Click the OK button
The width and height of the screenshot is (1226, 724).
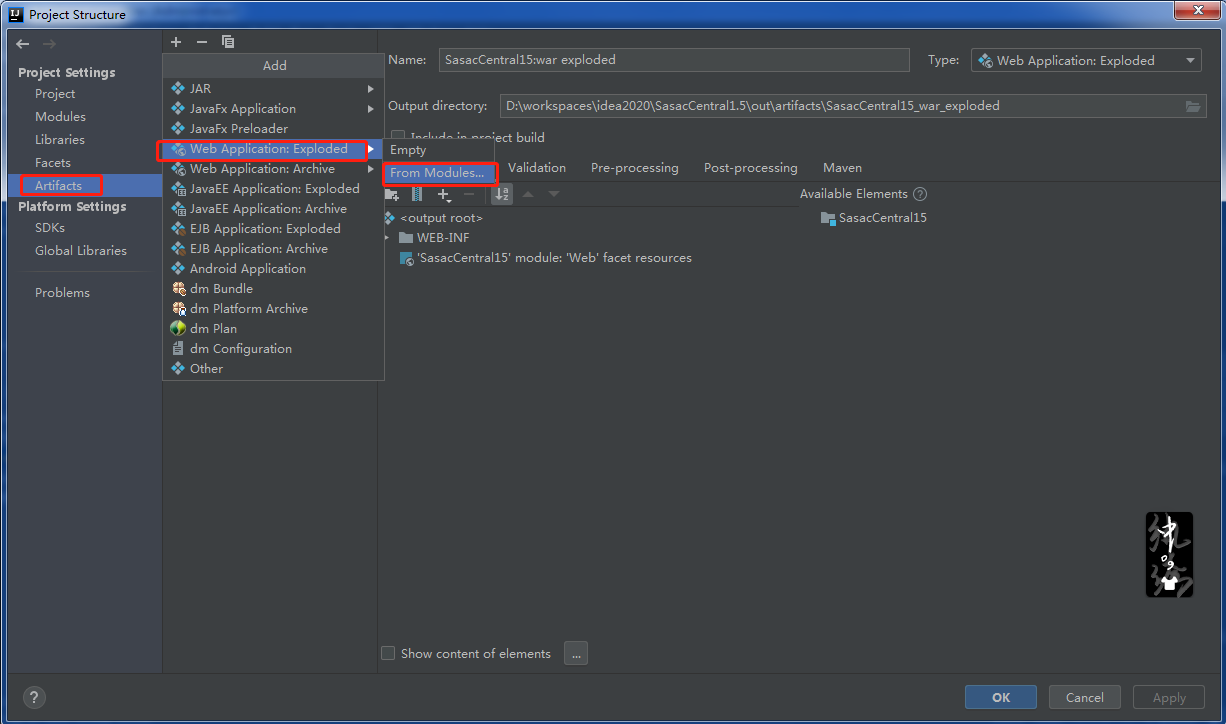click(x=1001, y=698)
